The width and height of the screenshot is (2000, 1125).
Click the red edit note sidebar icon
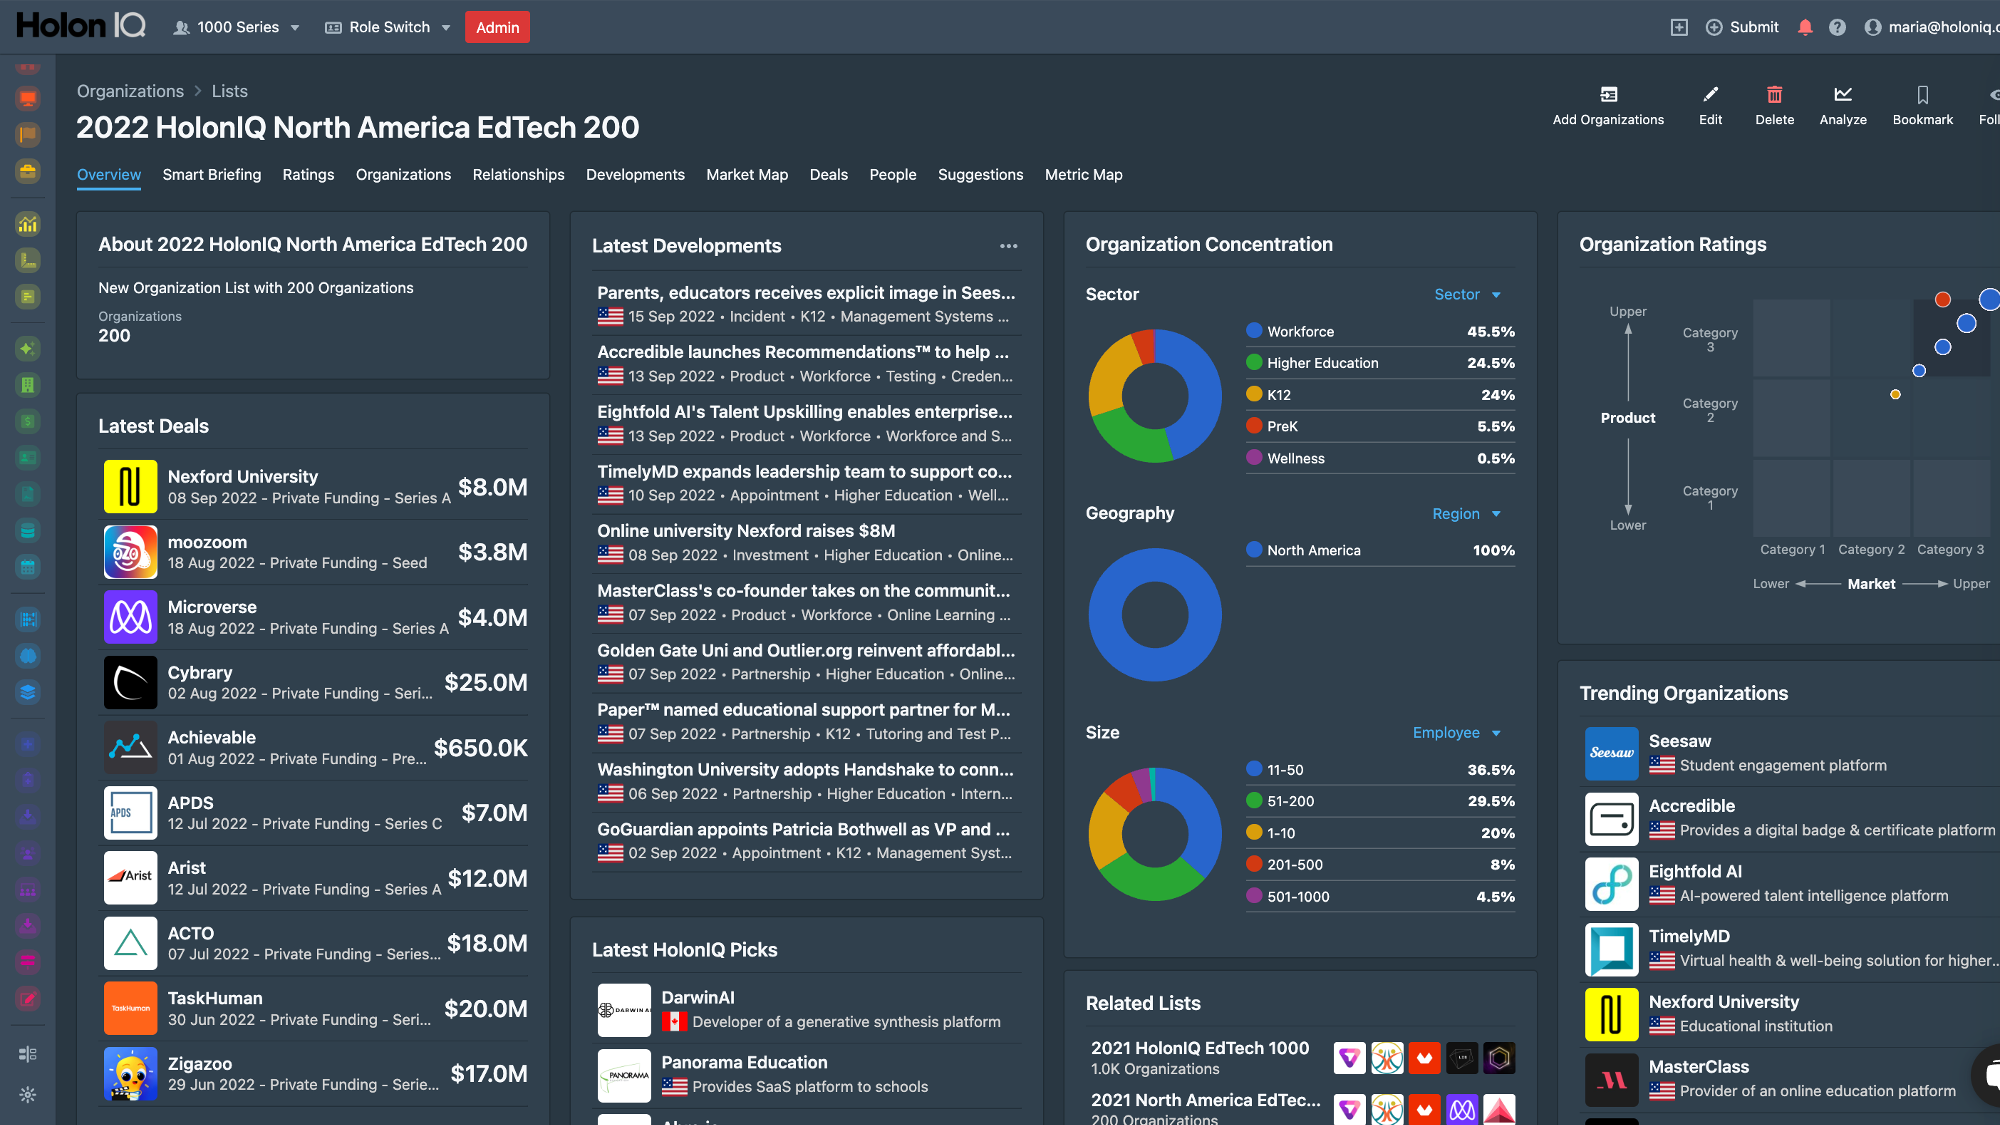pos(28,998)
